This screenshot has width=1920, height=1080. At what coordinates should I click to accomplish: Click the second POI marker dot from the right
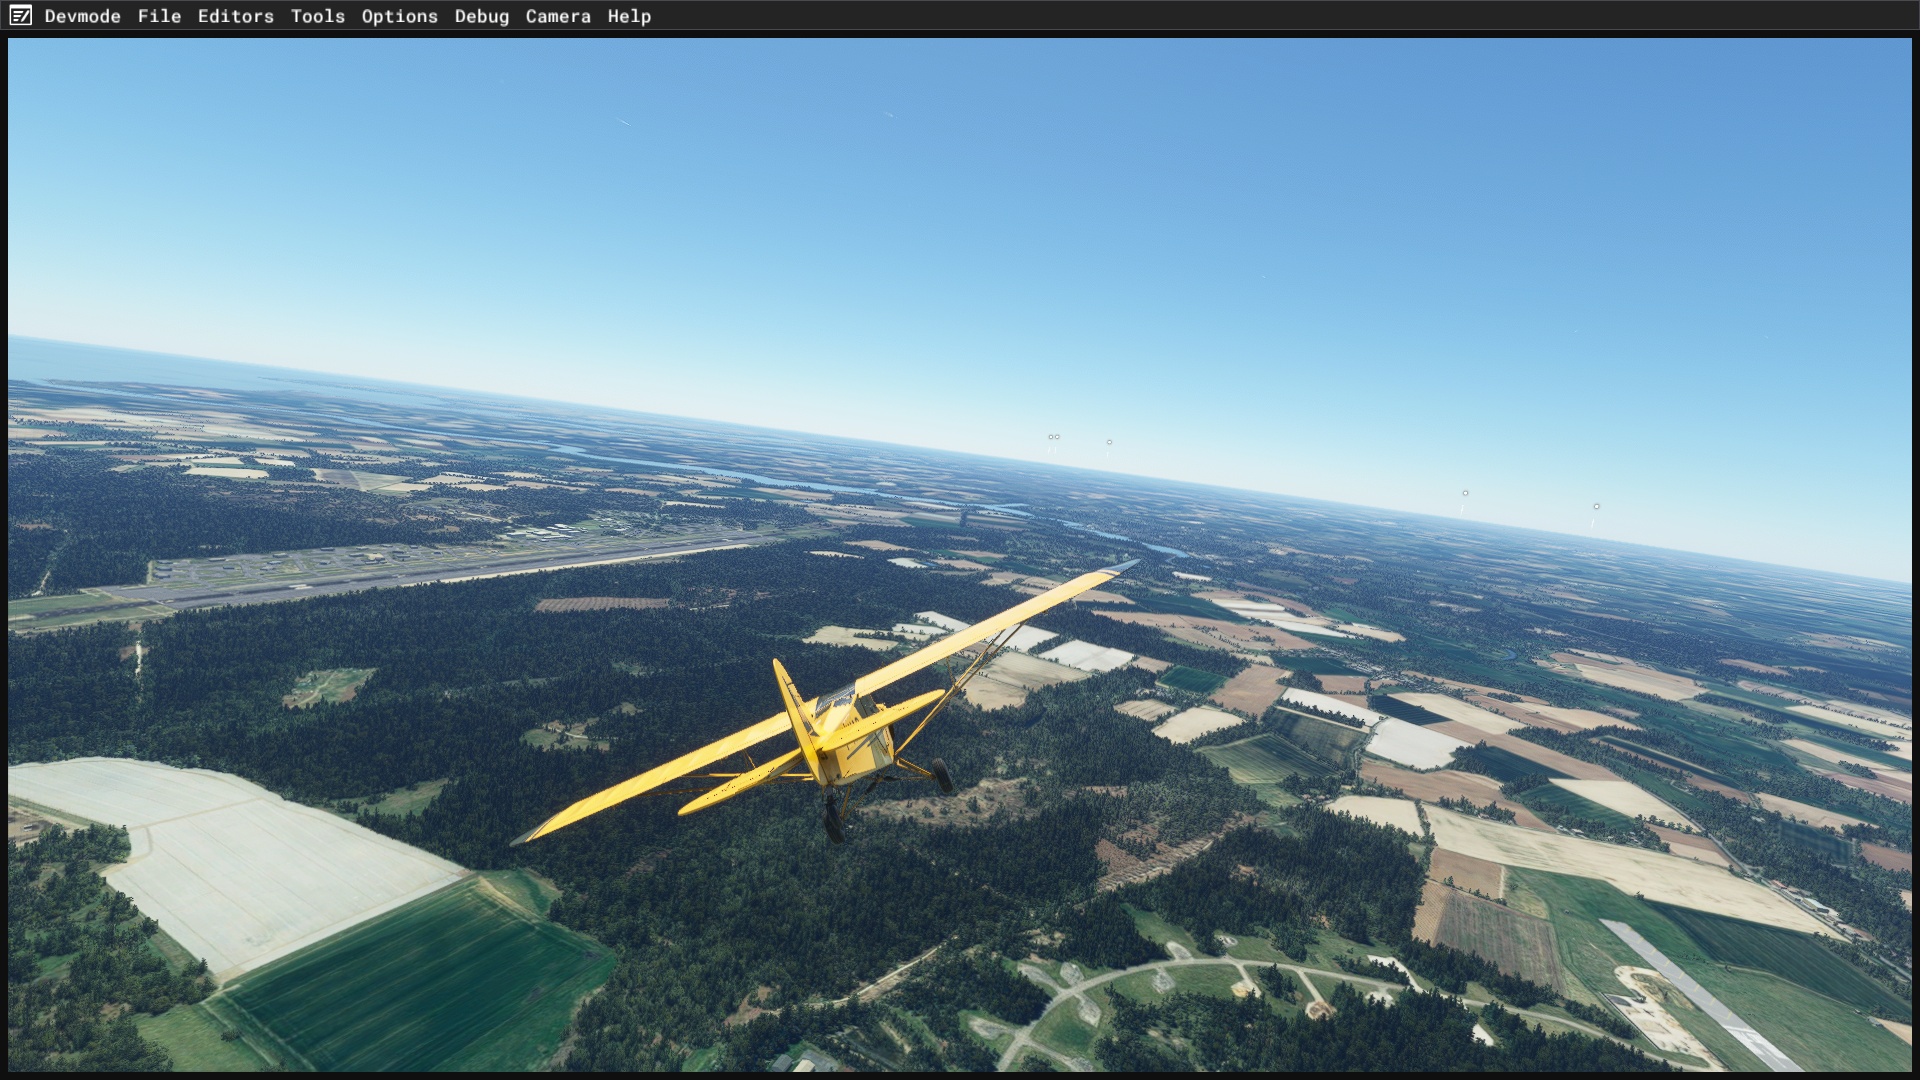point(1465,493)
